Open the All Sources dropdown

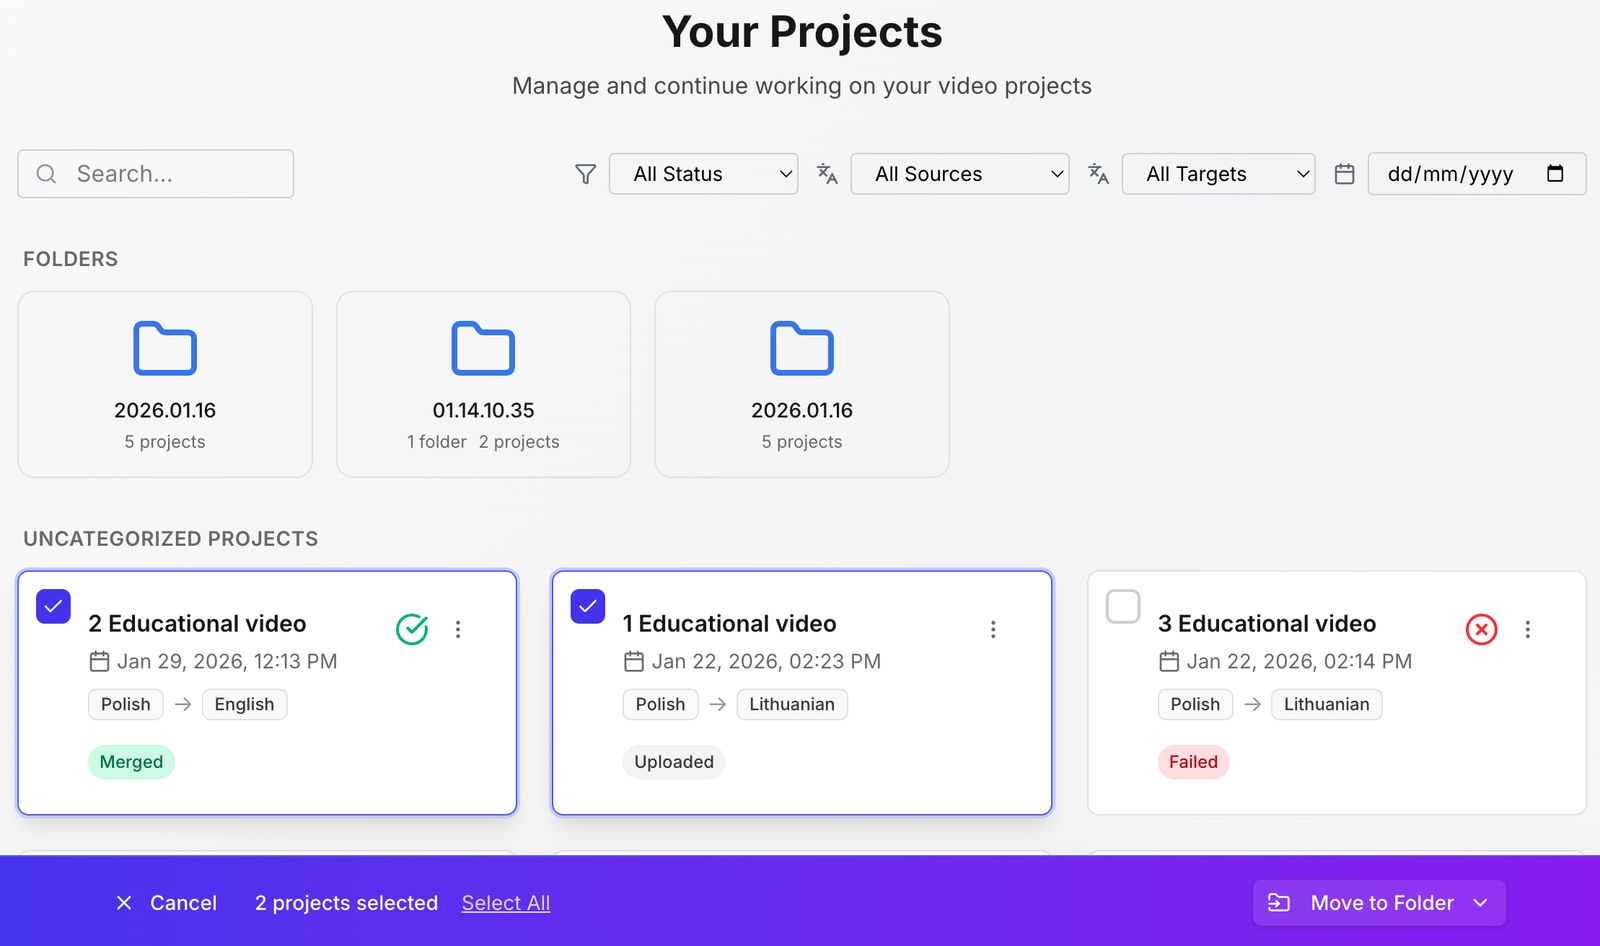(x=960, y=174)
